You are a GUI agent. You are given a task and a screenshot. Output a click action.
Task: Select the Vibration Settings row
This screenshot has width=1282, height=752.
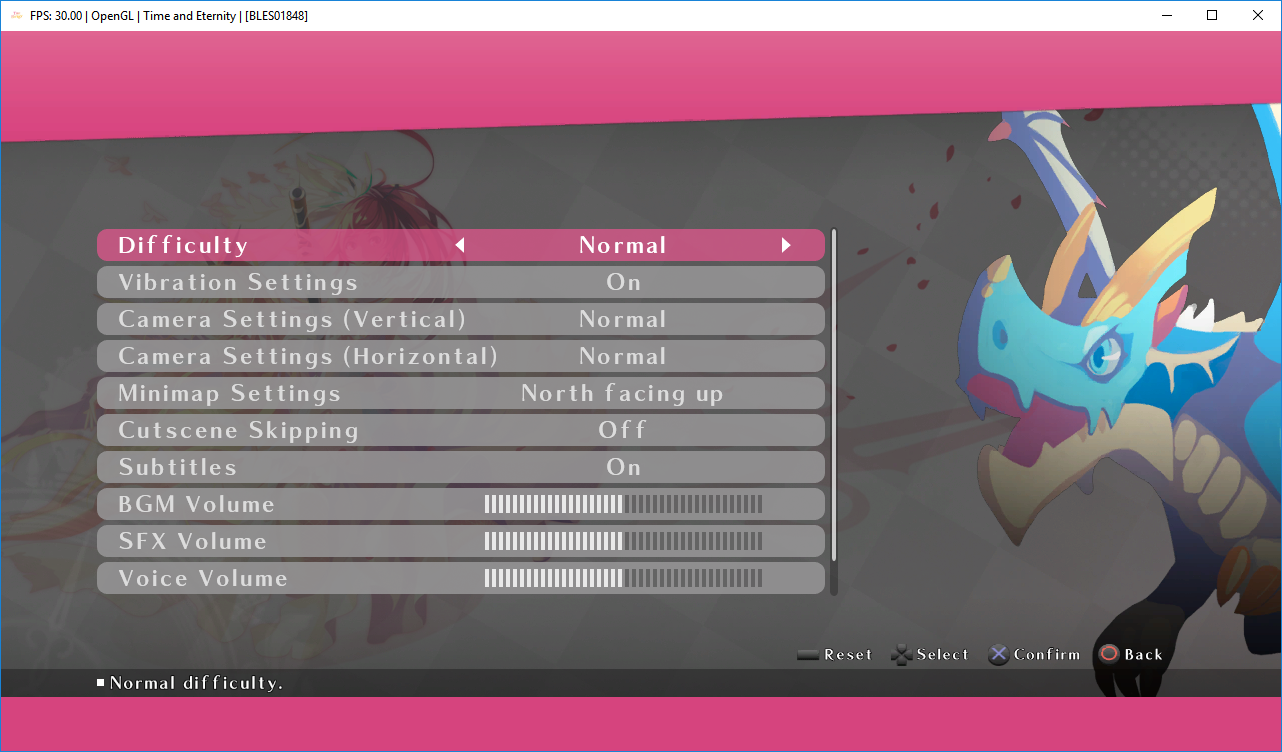tap(461, 282)
